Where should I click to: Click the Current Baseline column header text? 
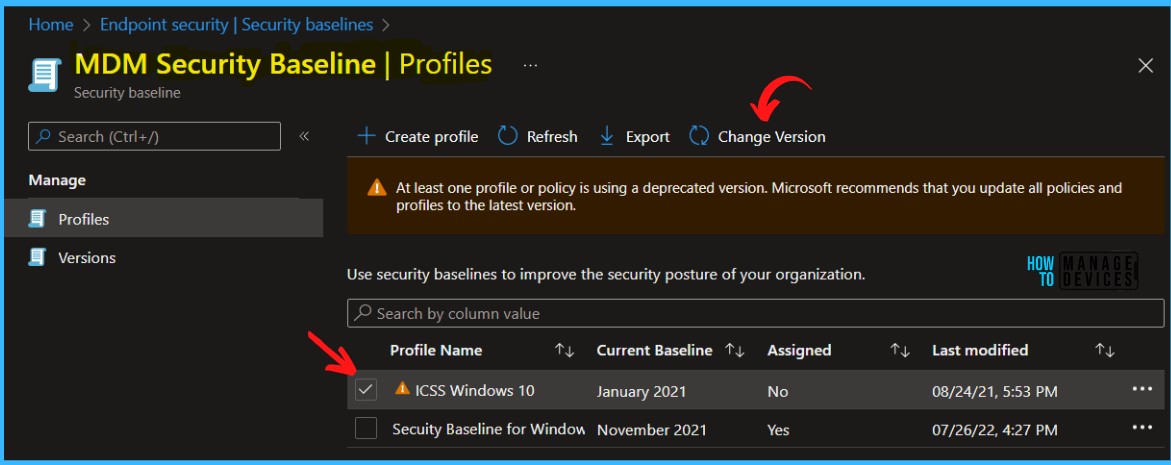click(655, 350)
